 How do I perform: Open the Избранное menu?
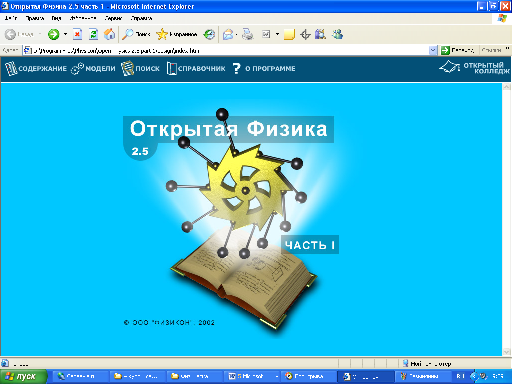click(x=83, y=18)
